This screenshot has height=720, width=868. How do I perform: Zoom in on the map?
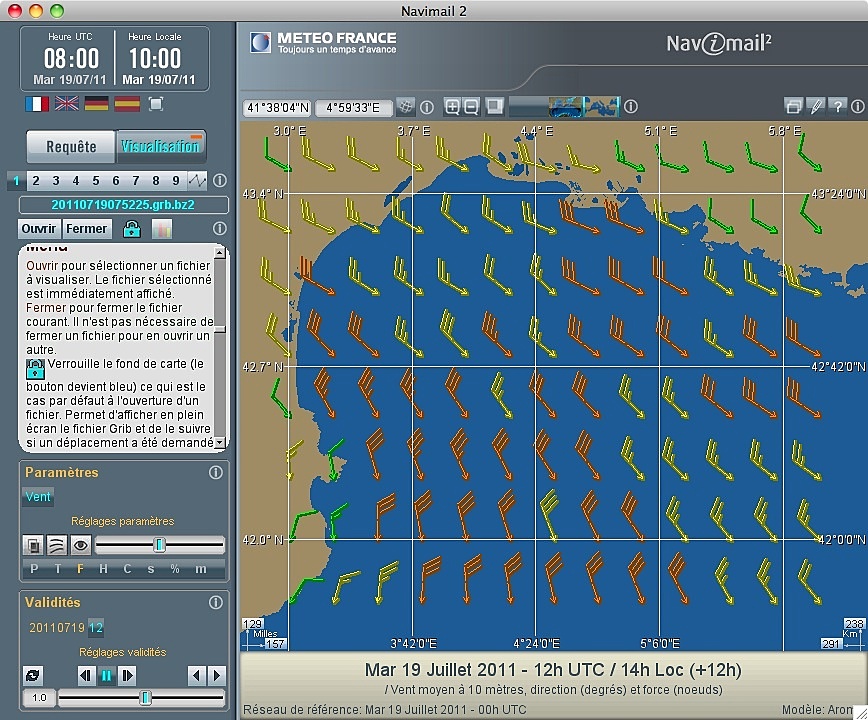[x=452, y=107]
